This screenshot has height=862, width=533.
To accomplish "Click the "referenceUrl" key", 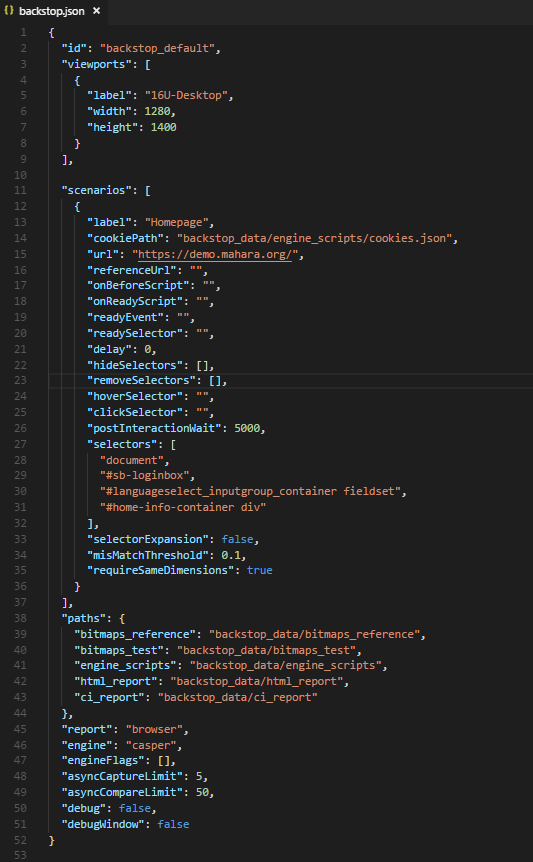I will [x=131, y=270].
